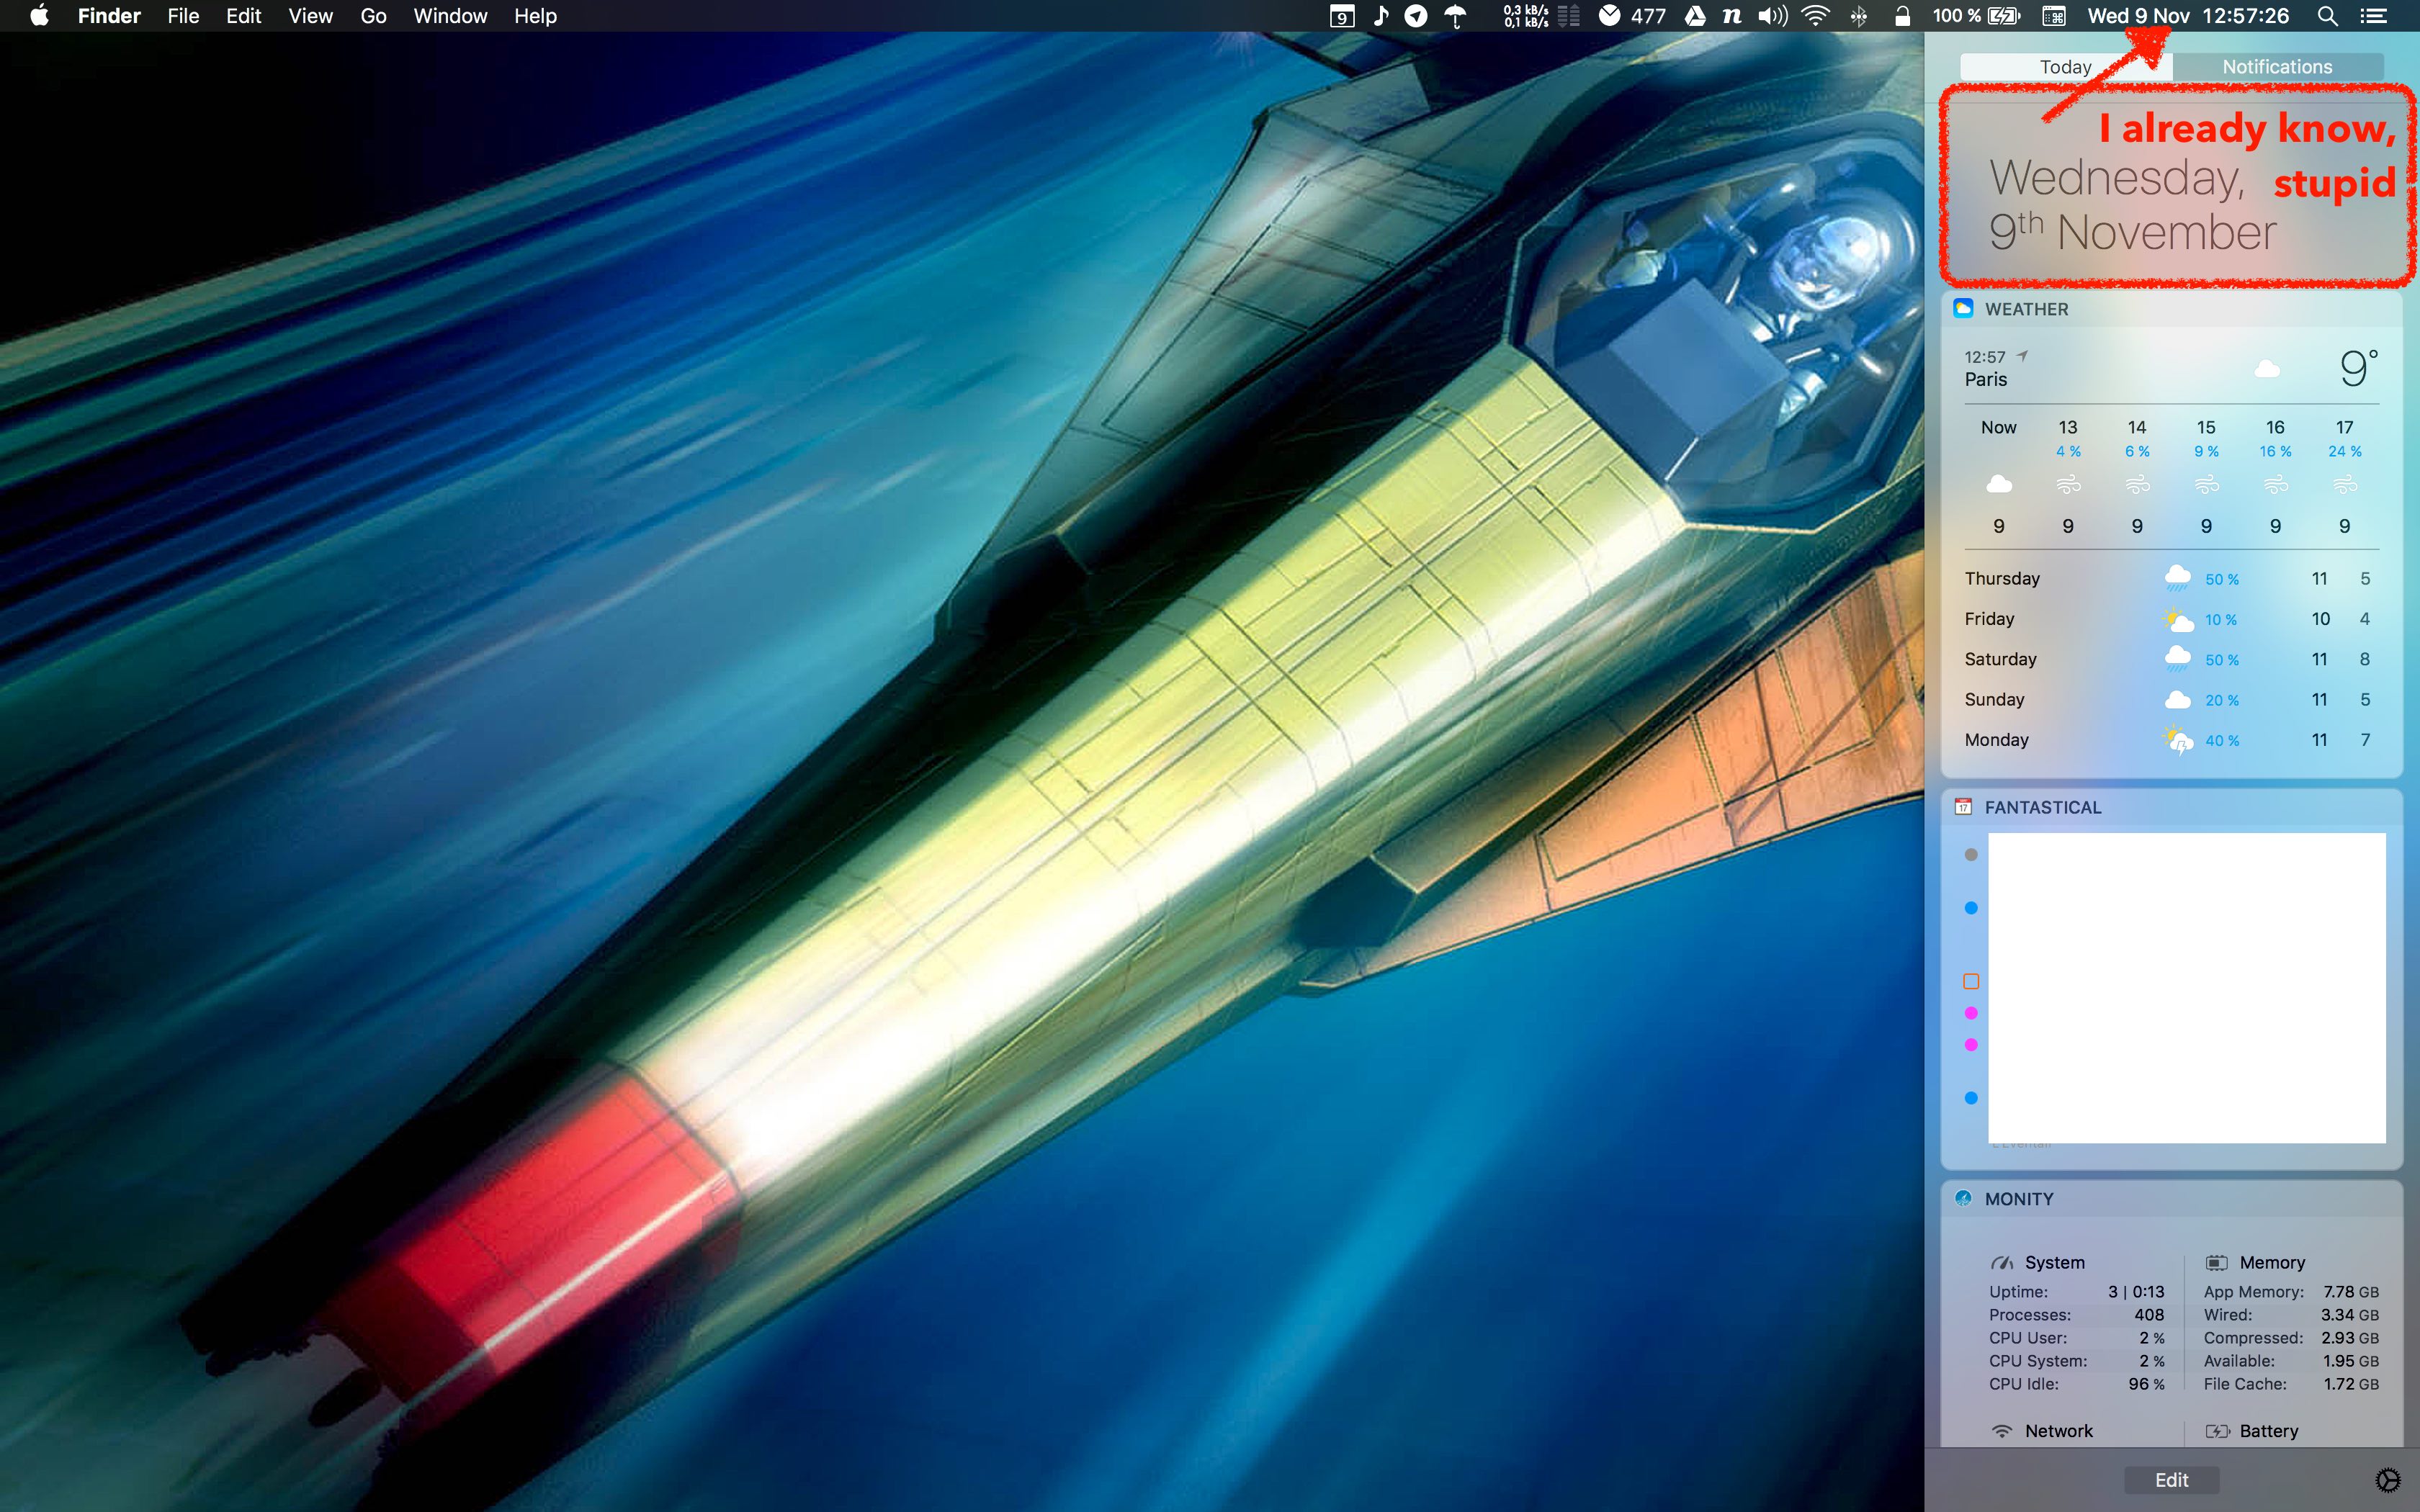This screenshot has height=1512, width=2420.
Task: Click the memory bars menu bar icon
Action: pyautogui.click(x=1569, y=16)
